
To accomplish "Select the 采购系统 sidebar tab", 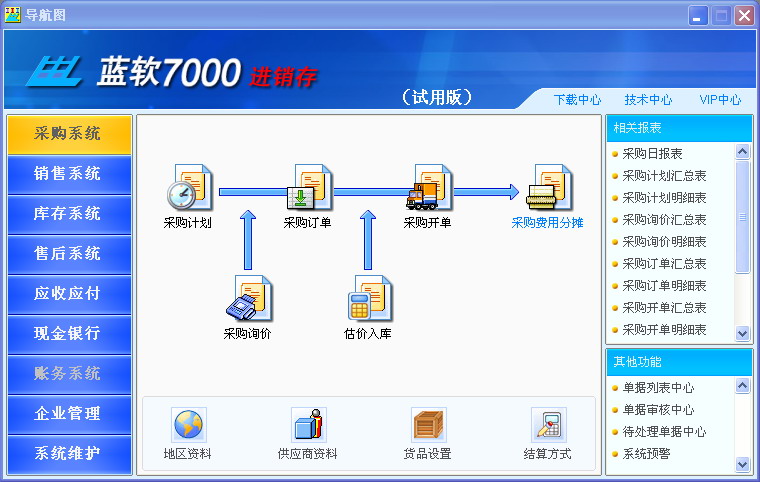I will pyautogui.click(x=69, y=134).
